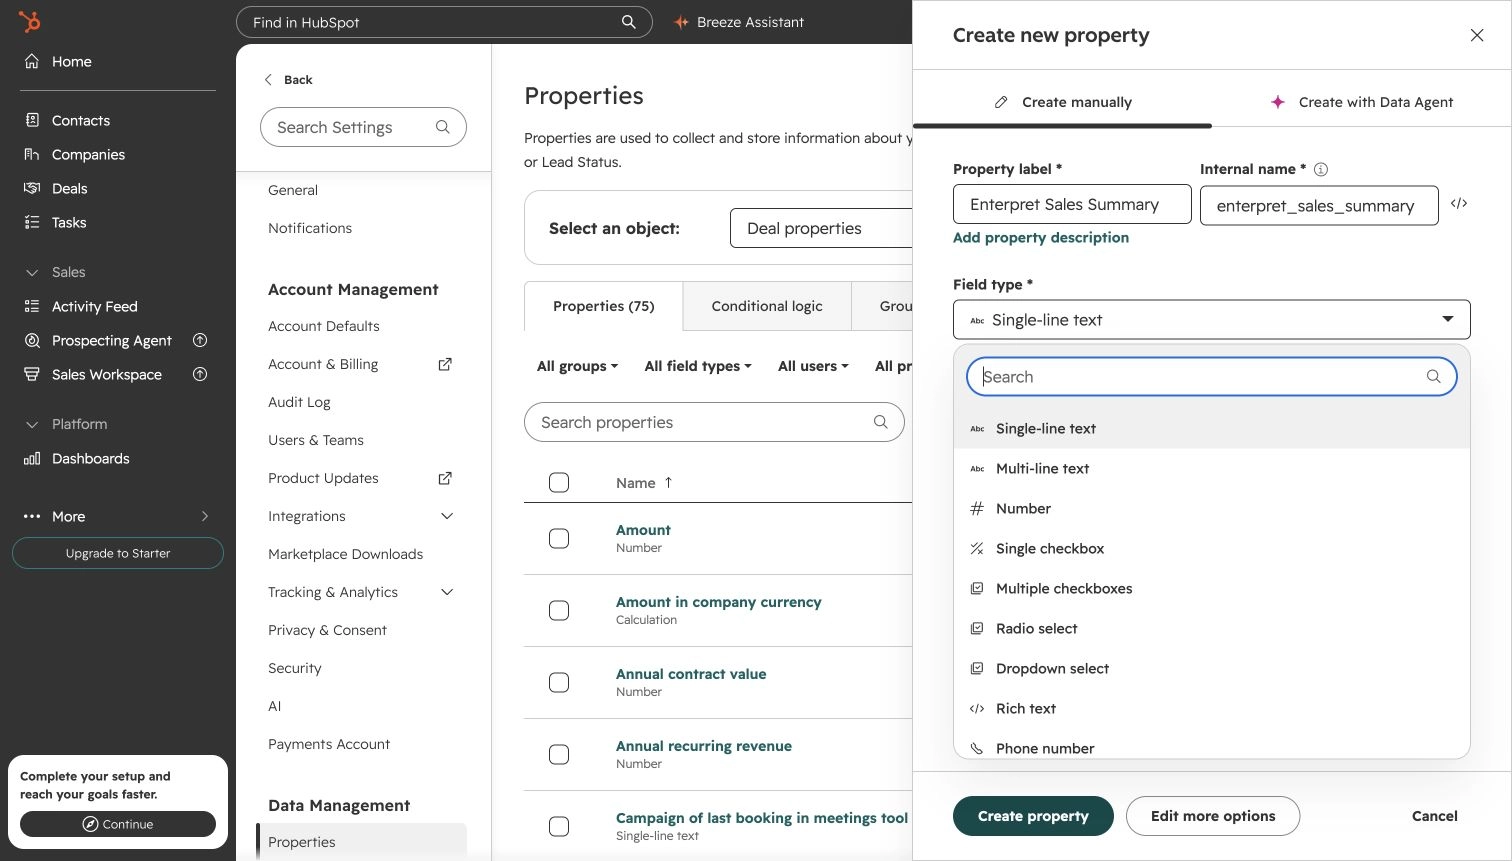The height and width of the screenshot is (861, 1512).
Task: Open Dashboards under Platform
Action: pyautogui.click(x=77, y=458)
